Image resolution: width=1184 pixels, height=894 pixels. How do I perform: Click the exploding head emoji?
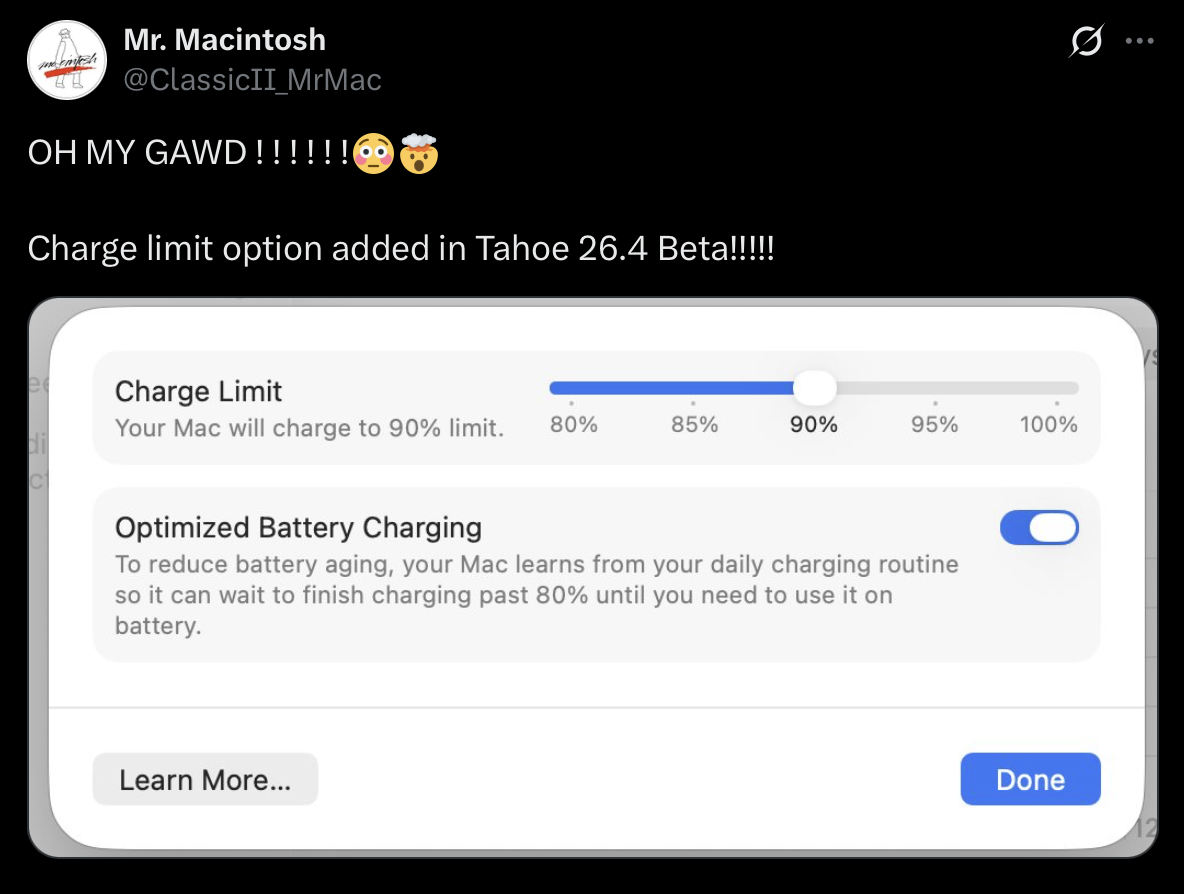[419, 153]
